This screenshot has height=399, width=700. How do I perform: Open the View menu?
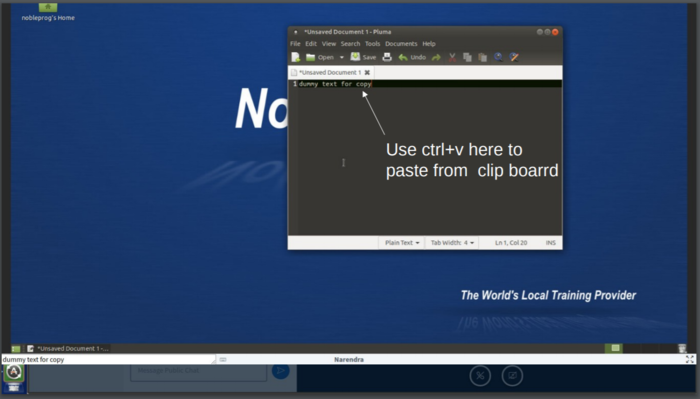pyautogui.click(x=329, y=44)
